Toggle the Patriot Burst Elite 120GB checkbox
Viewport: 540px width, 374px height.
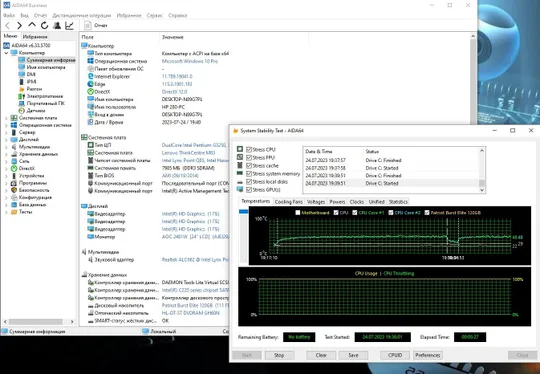pyautogui.click(x=427, y=212)
